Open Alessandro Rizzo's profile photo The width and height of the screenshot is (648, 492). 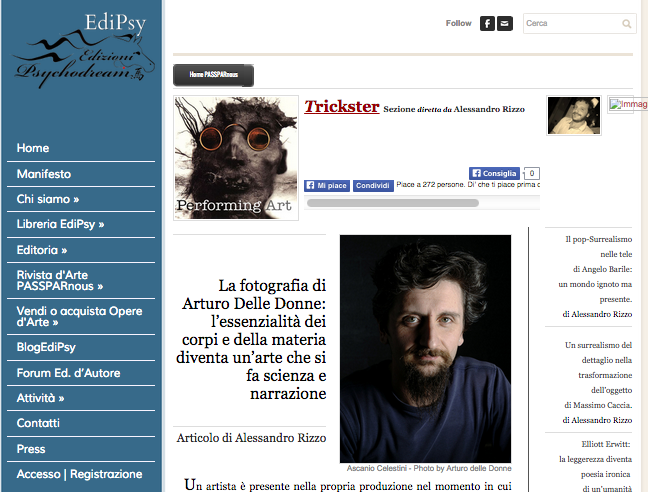click(x=574, y=115)
